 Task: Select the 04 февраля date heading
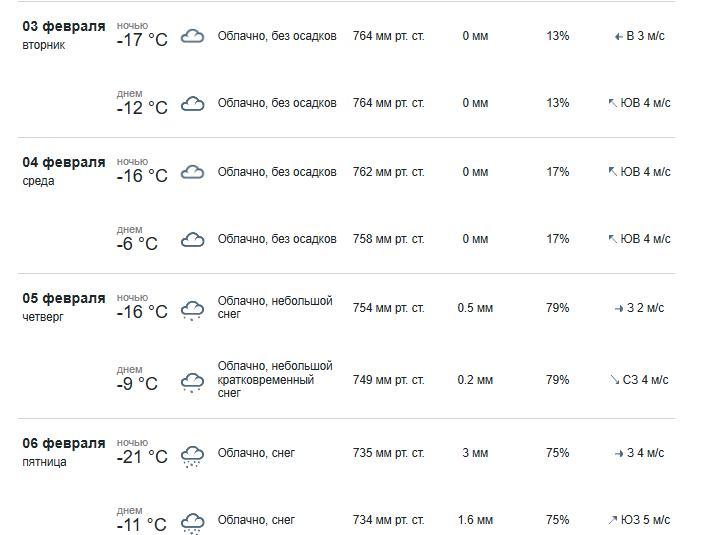[x=64, y=162]
